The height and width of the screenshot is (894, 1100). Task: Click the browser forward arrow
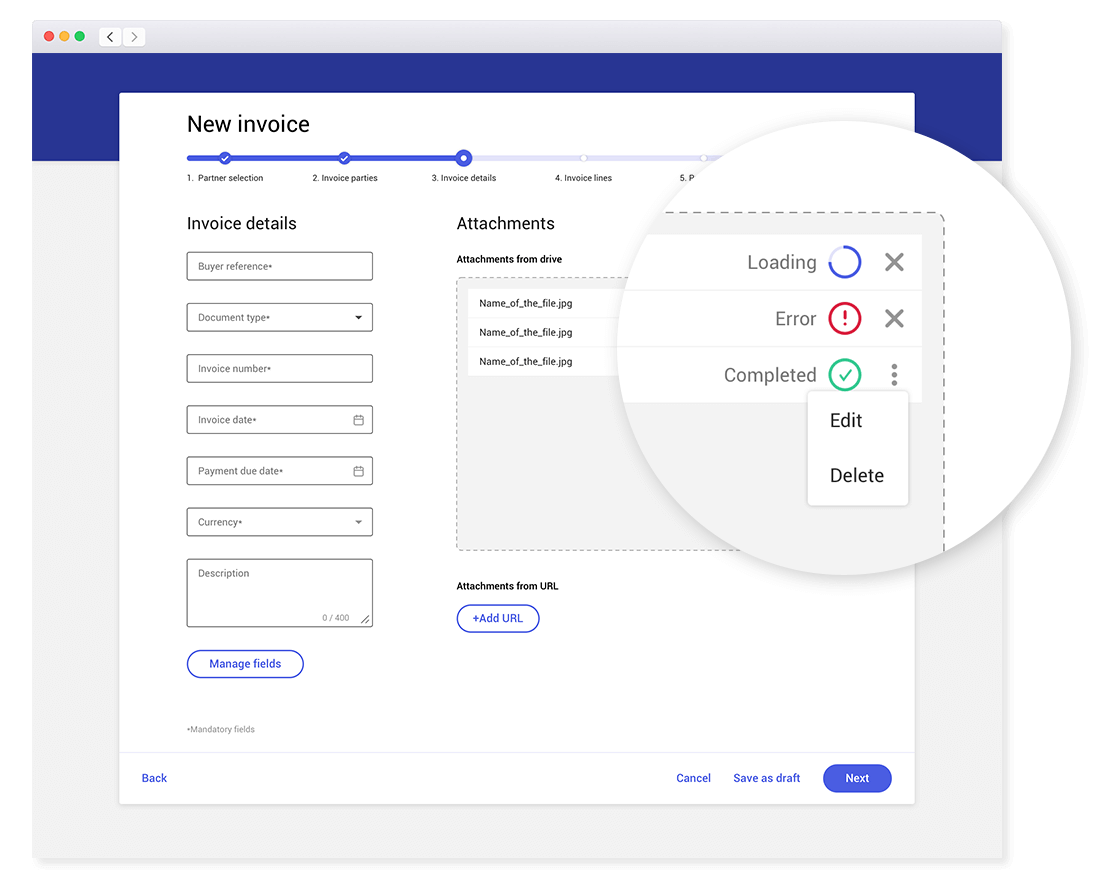[x=135, y=37]
